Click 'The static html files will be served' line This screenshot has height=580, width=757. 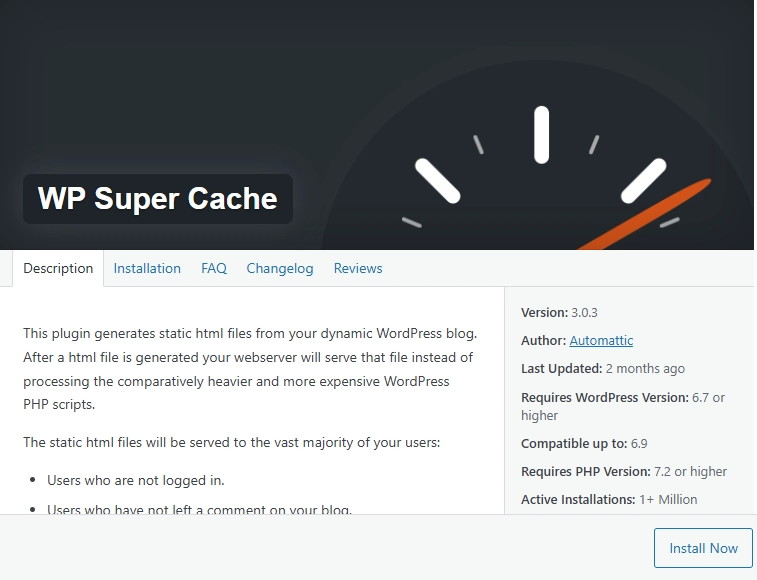232,442
